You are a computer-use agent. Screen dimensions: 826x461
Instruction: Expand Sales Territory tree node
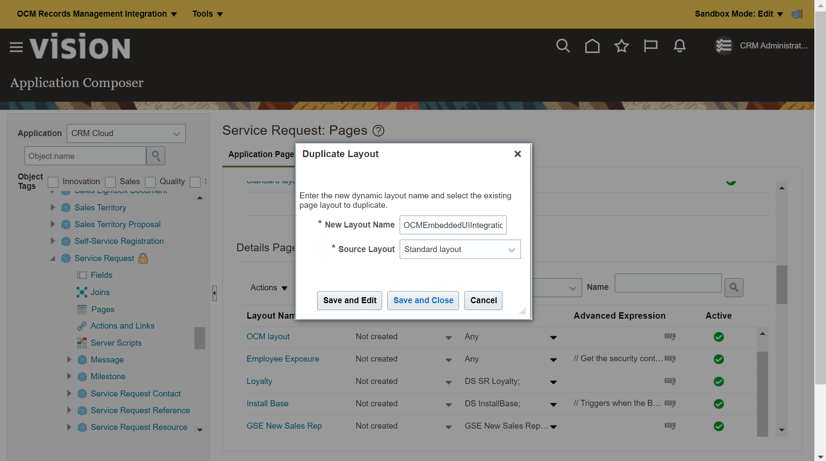(x=53, y=208)
